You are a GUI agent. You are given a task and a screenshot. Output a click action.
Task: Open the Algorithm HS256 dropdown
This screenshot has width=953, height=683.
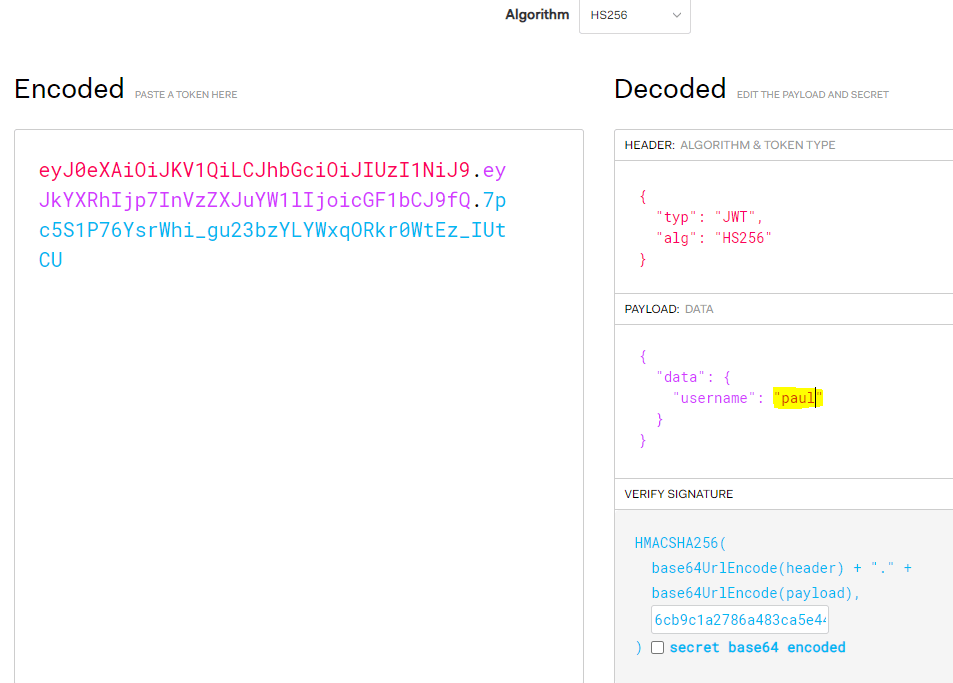pyautogui.click(x=634, y=16)
